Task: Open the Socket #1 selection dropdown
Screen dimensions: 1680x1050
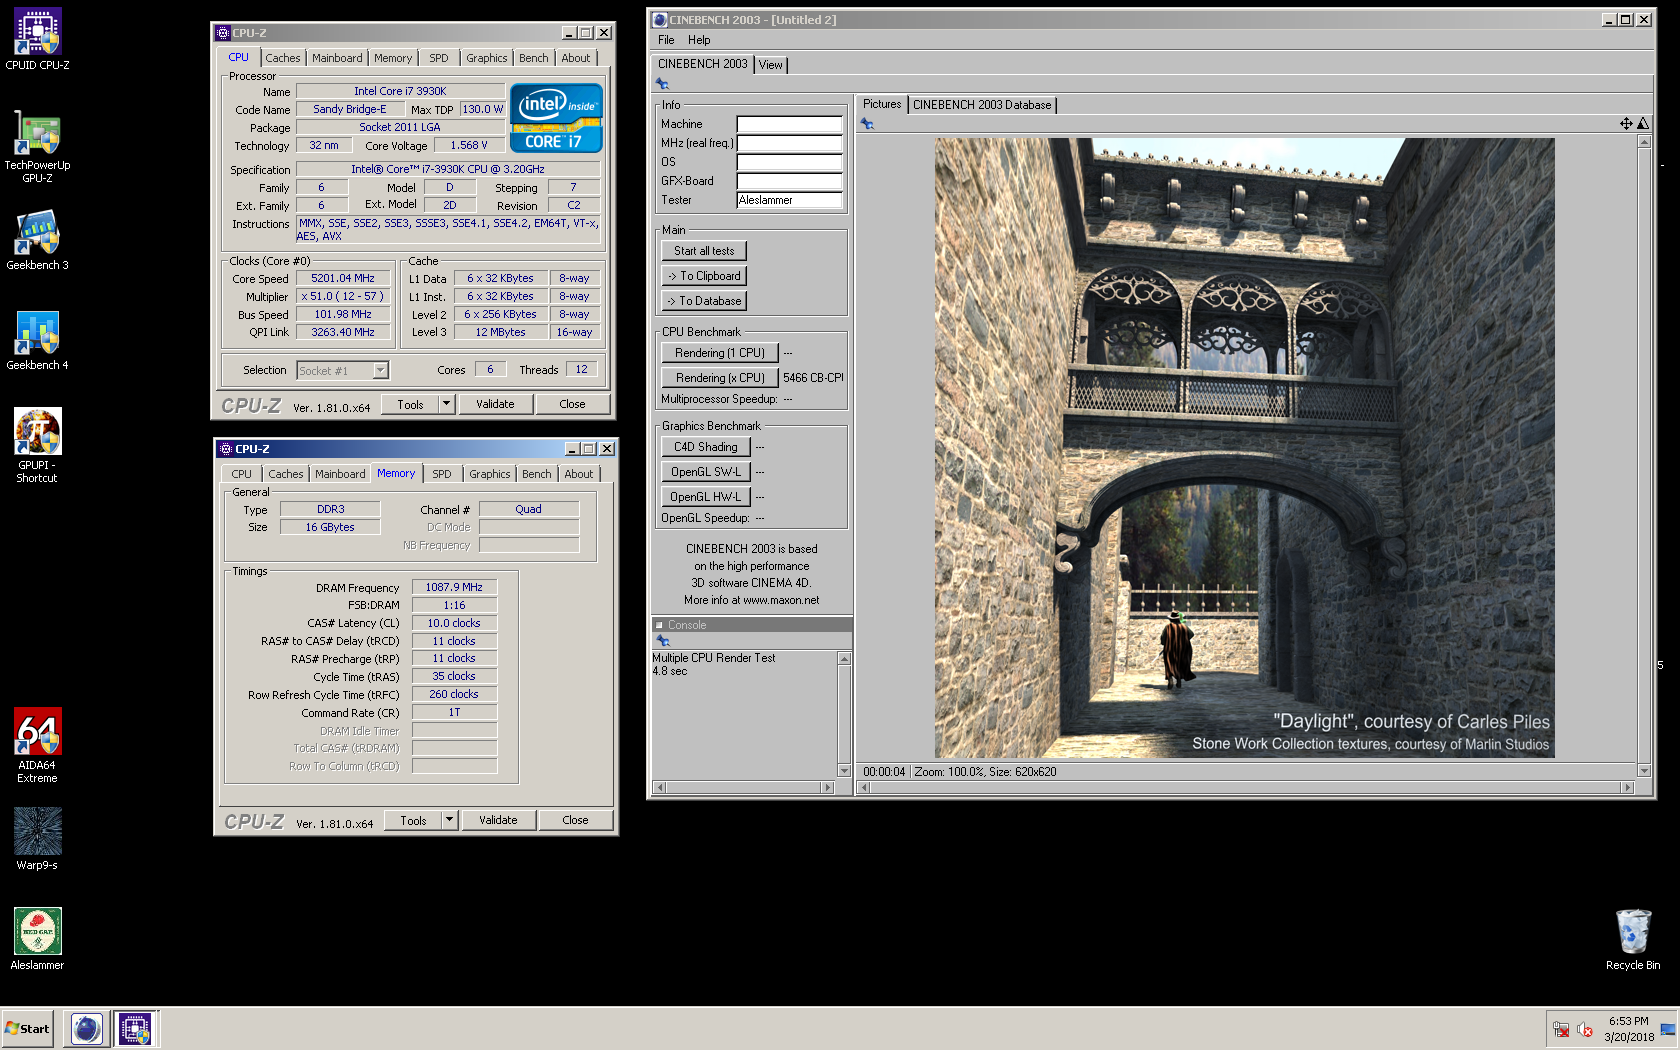Action: click(x=343, y=371)
